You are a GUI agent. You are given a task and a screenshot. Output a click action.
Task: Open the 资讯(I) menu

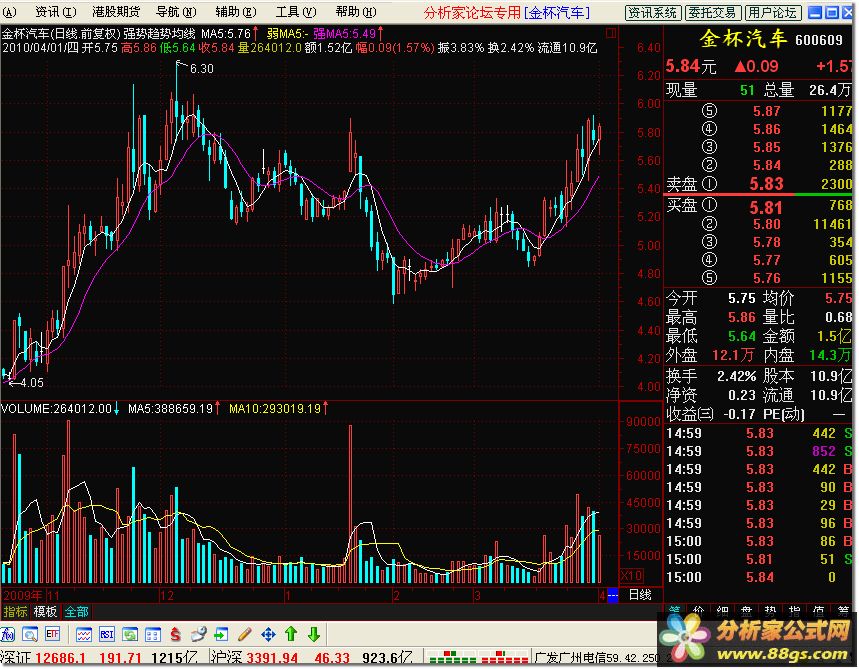click(x=55, y=12)
